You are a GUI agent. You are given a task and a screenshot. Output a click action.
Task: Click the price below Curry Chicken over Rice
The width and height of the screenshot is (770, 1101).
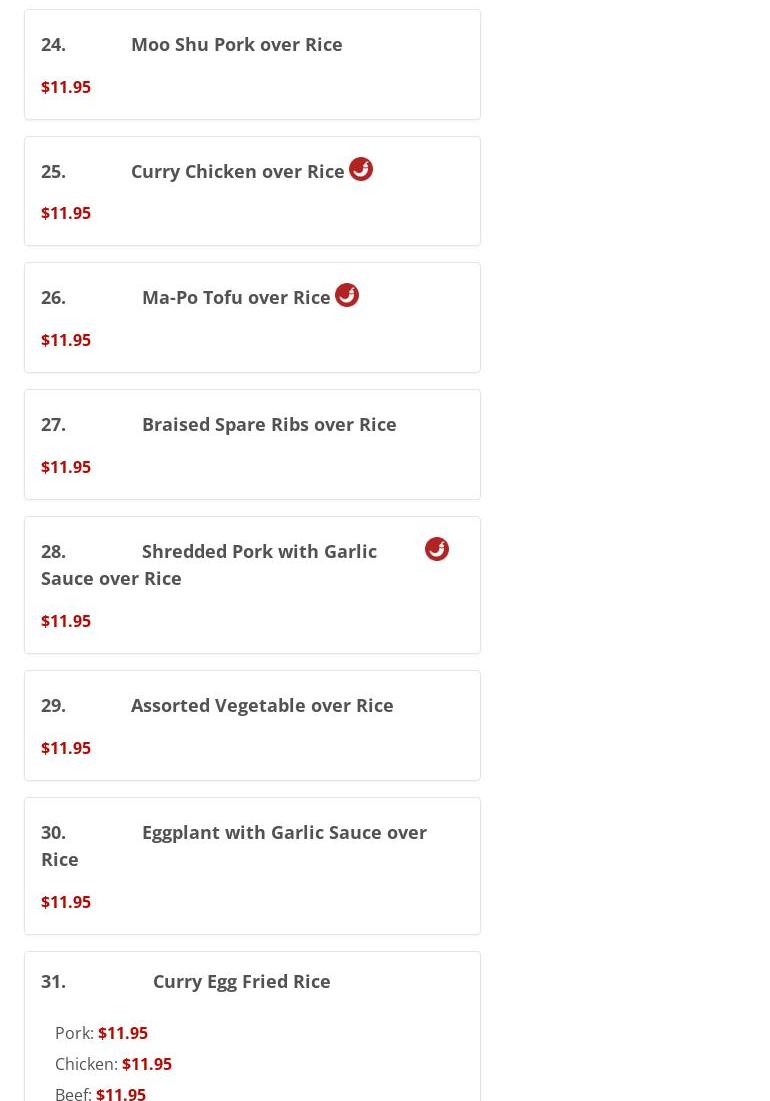coord(66,213)
